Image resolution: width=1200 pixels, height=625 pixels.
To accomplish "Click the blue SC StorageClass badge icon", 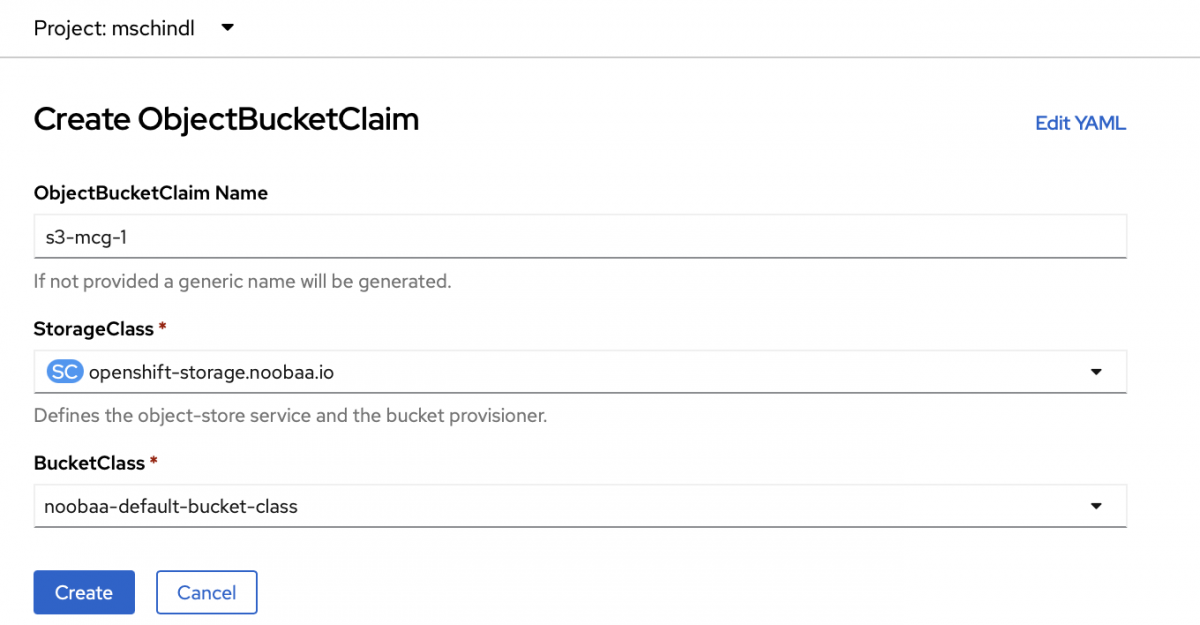I will coord(63,371).
